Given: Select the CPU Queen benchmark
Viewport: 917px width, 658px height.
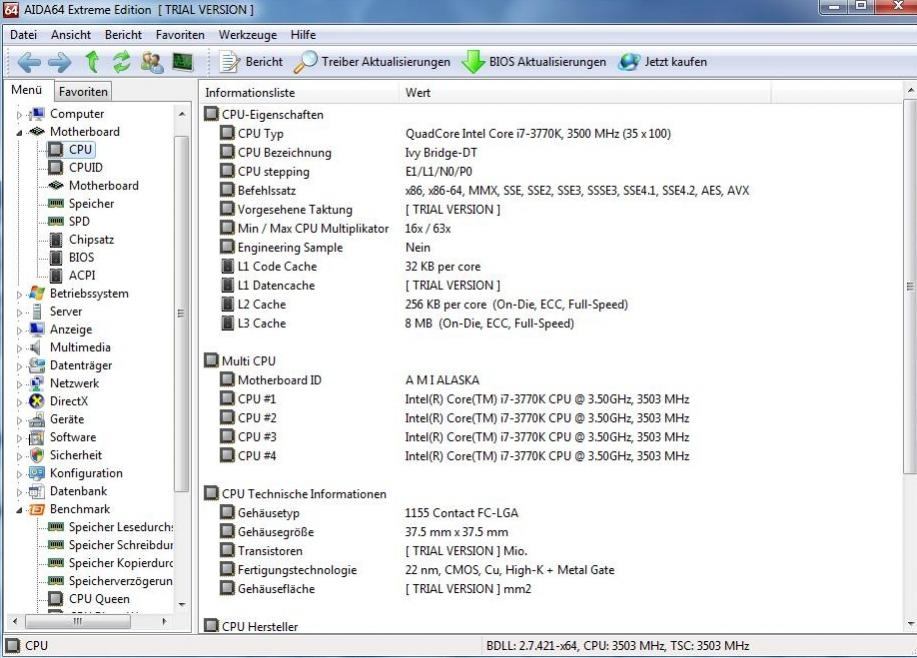Looking at the screenshot, I should pyautogui.click(x=99, y=599).
